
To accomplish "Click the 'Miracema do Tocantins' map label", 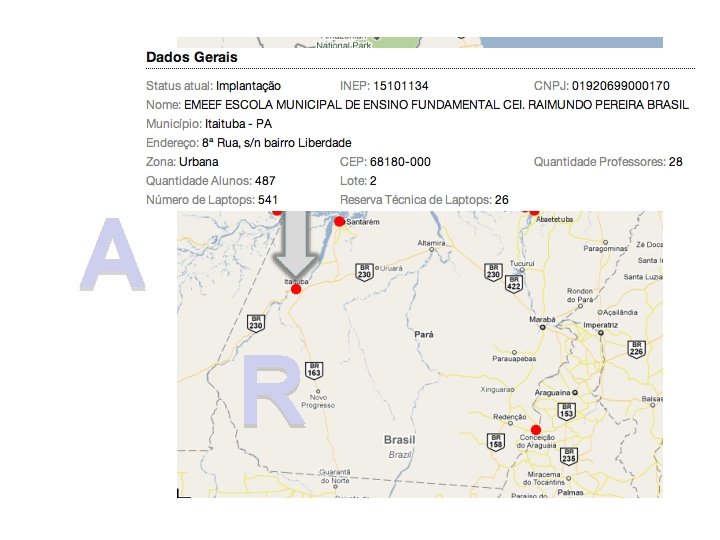I will coord(544,478).
